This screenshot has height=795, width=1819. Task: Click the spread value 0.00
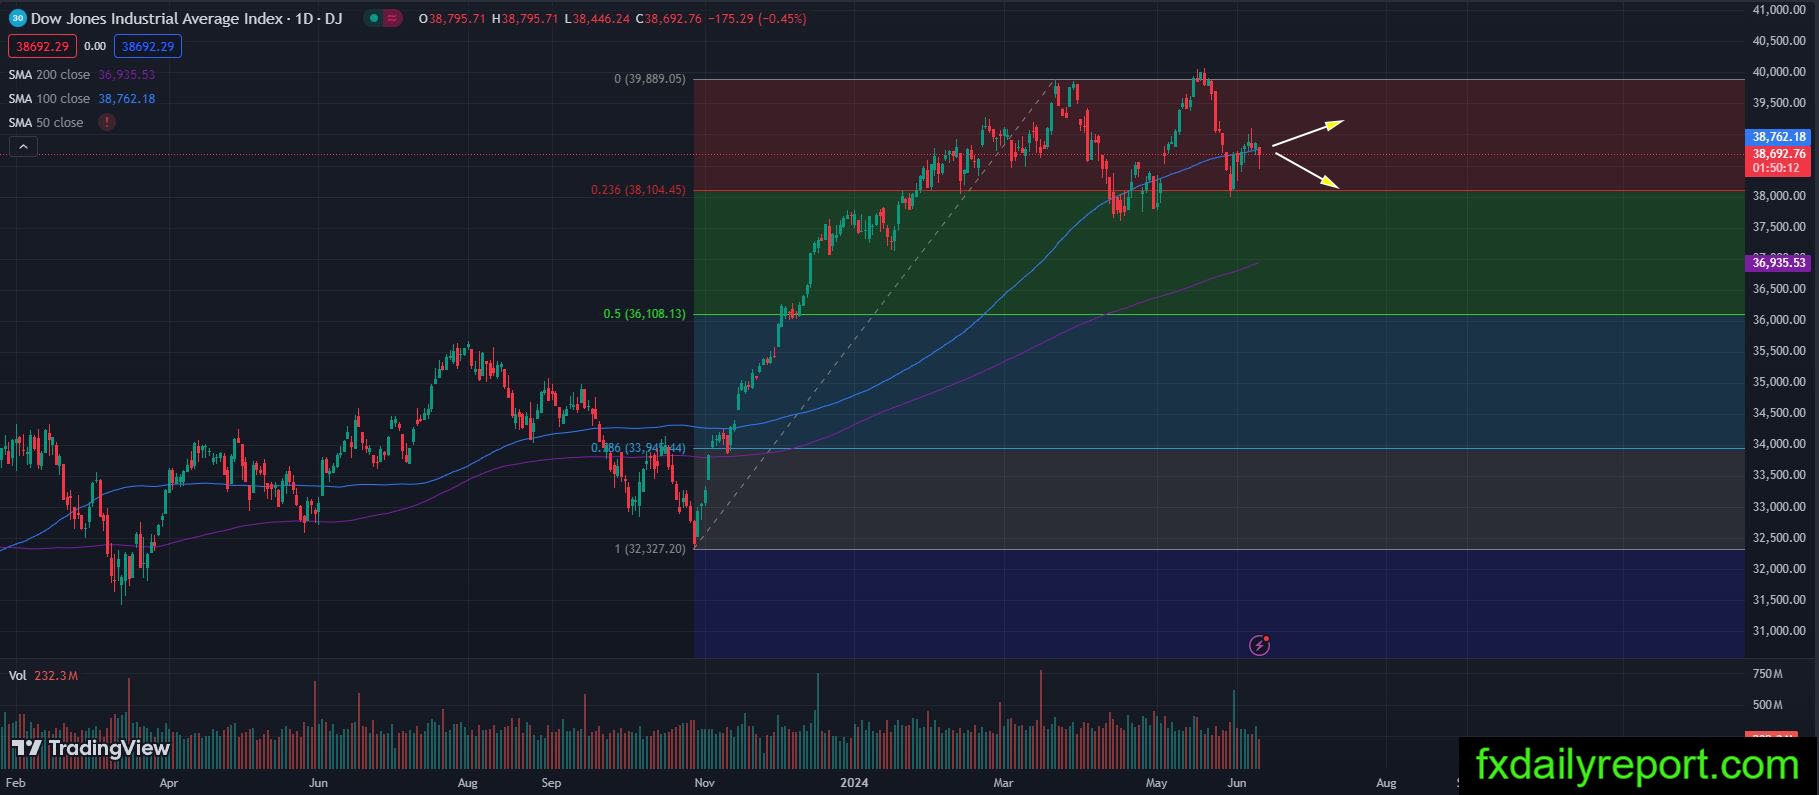95,46
